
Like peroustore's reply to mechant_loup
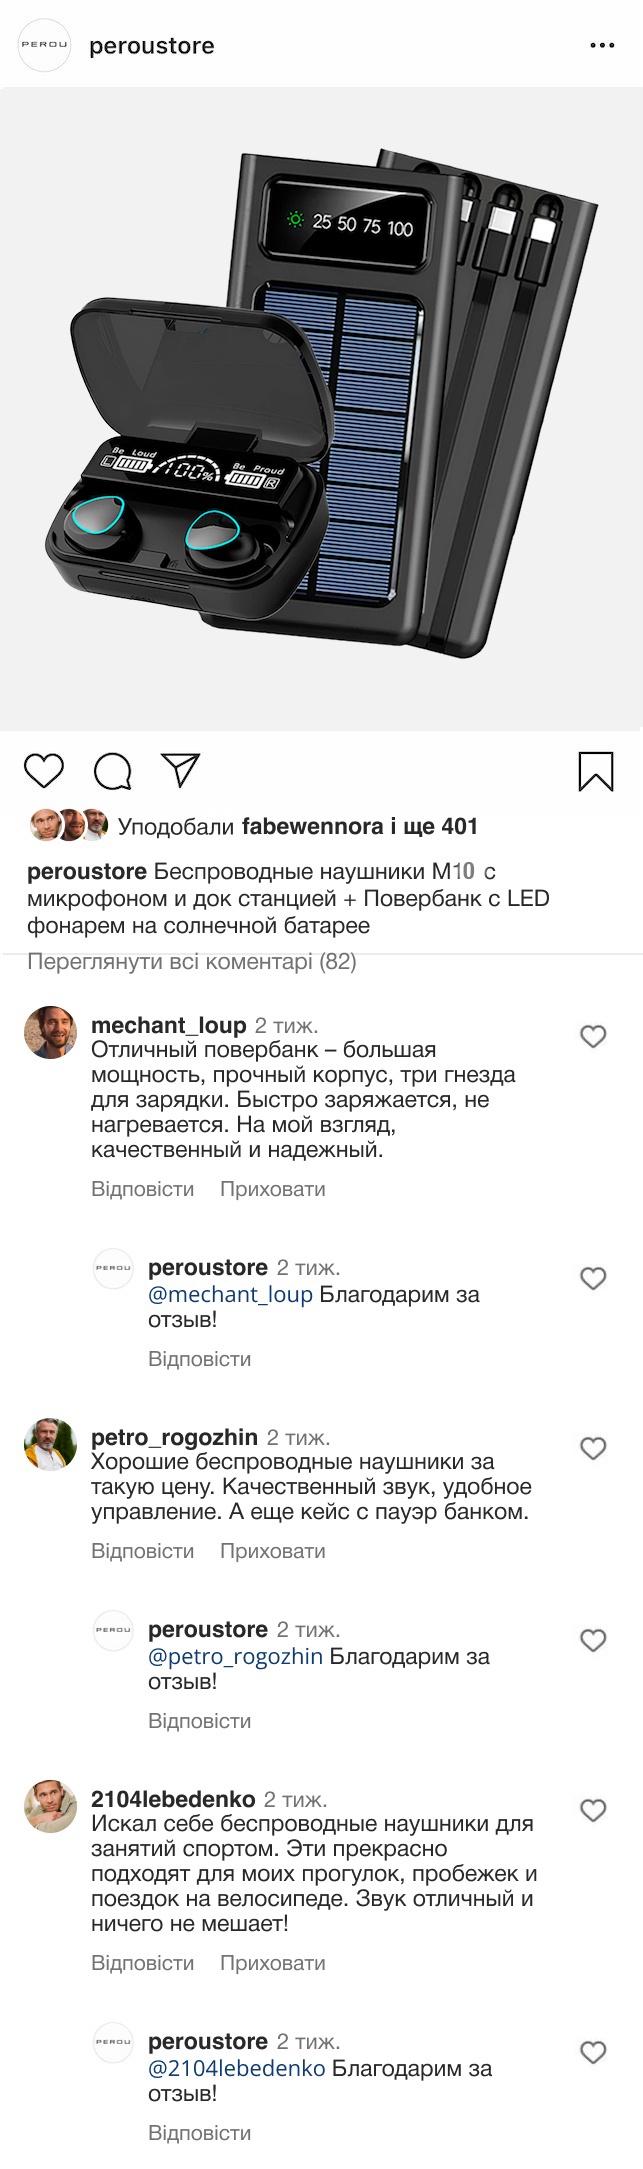point(593,1278)
